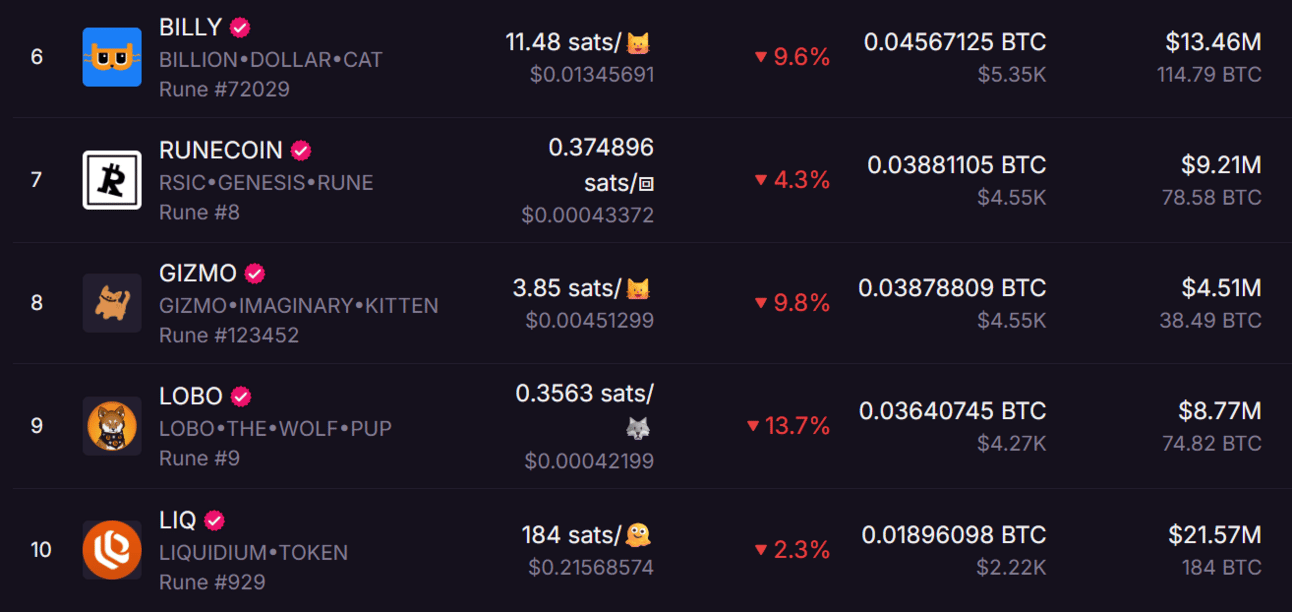Click the RUNECOIN logo icon
The height and width of the screenshot is (612, 1292).
click(112, 180)
